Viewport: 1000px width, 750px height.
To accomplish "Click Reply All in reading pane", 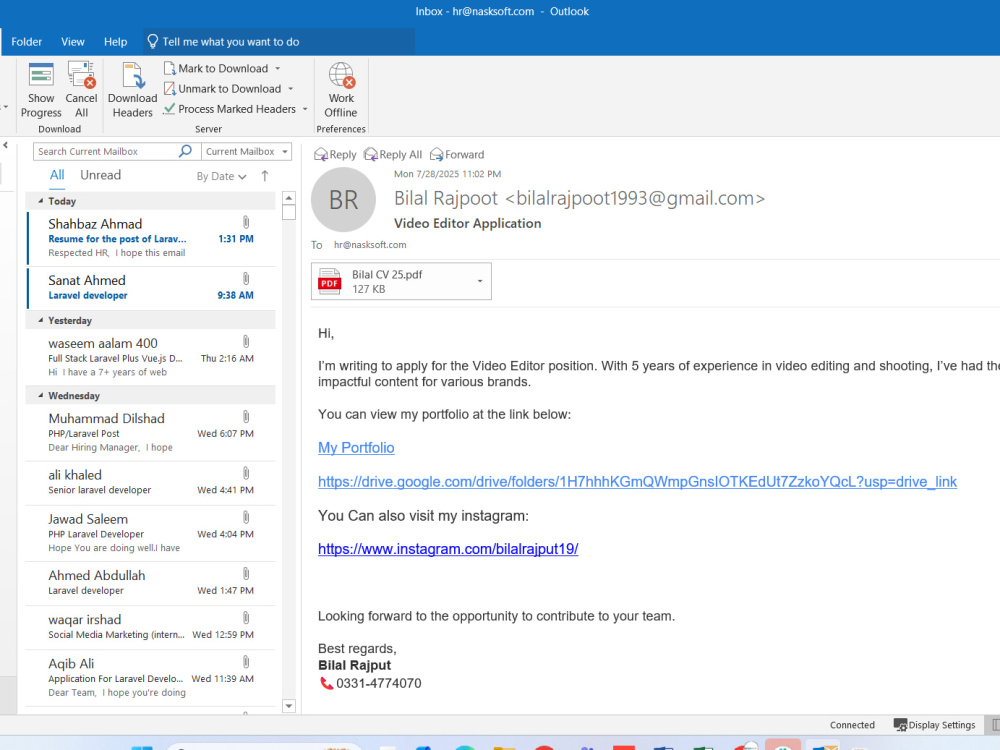I will 393,154.
